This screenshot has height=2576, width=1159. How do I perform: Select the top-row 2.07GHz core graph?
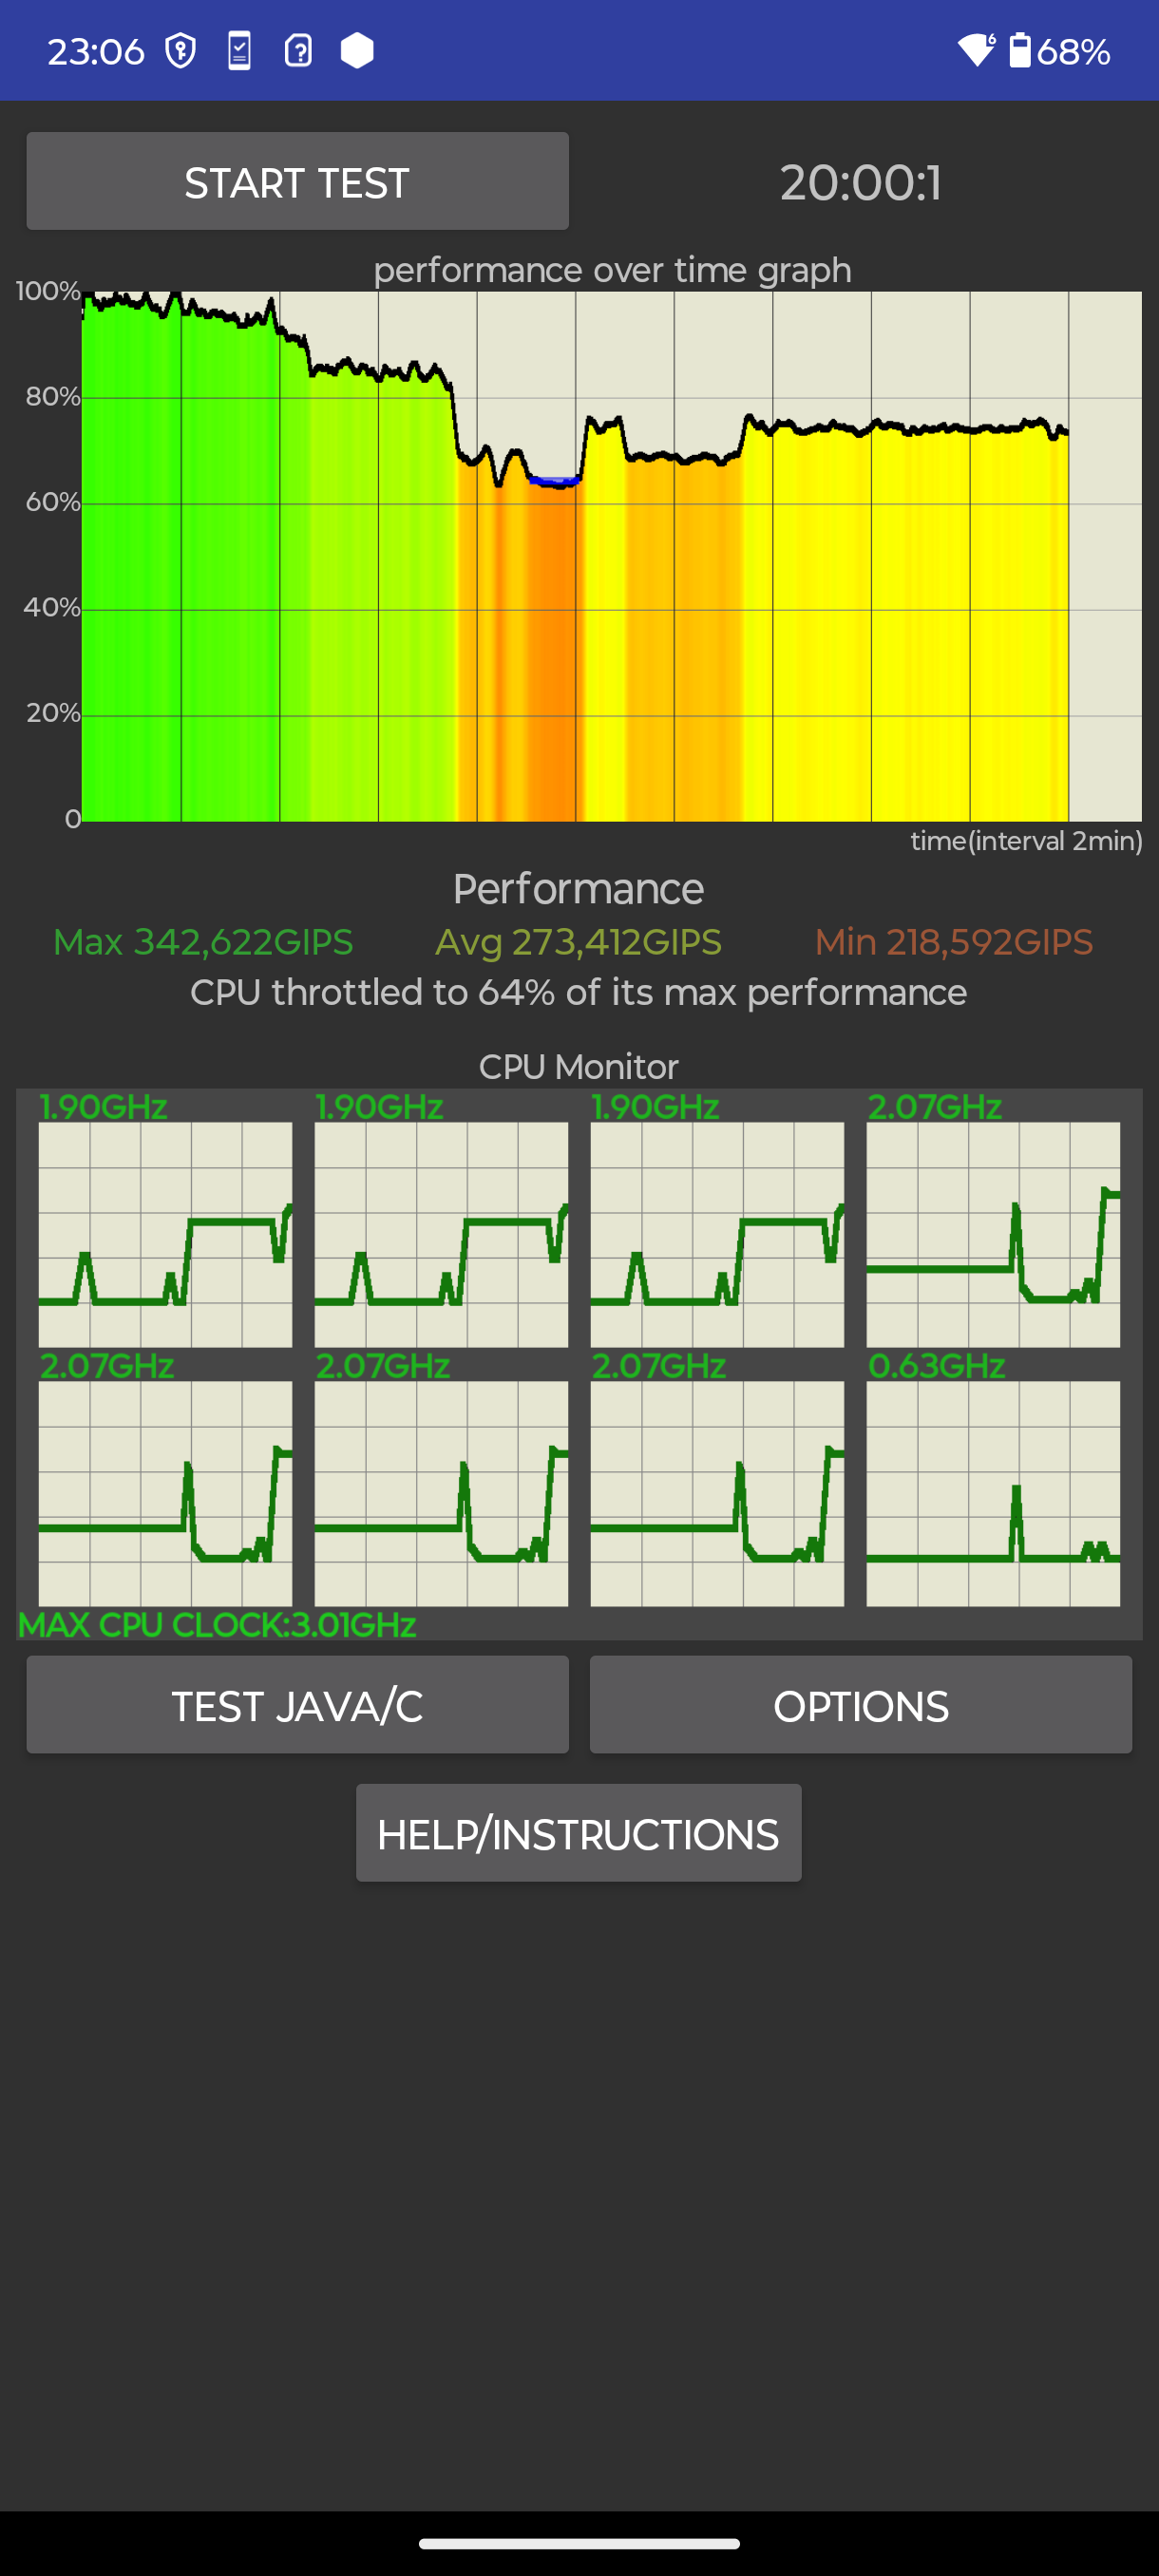coord(993,1233)
